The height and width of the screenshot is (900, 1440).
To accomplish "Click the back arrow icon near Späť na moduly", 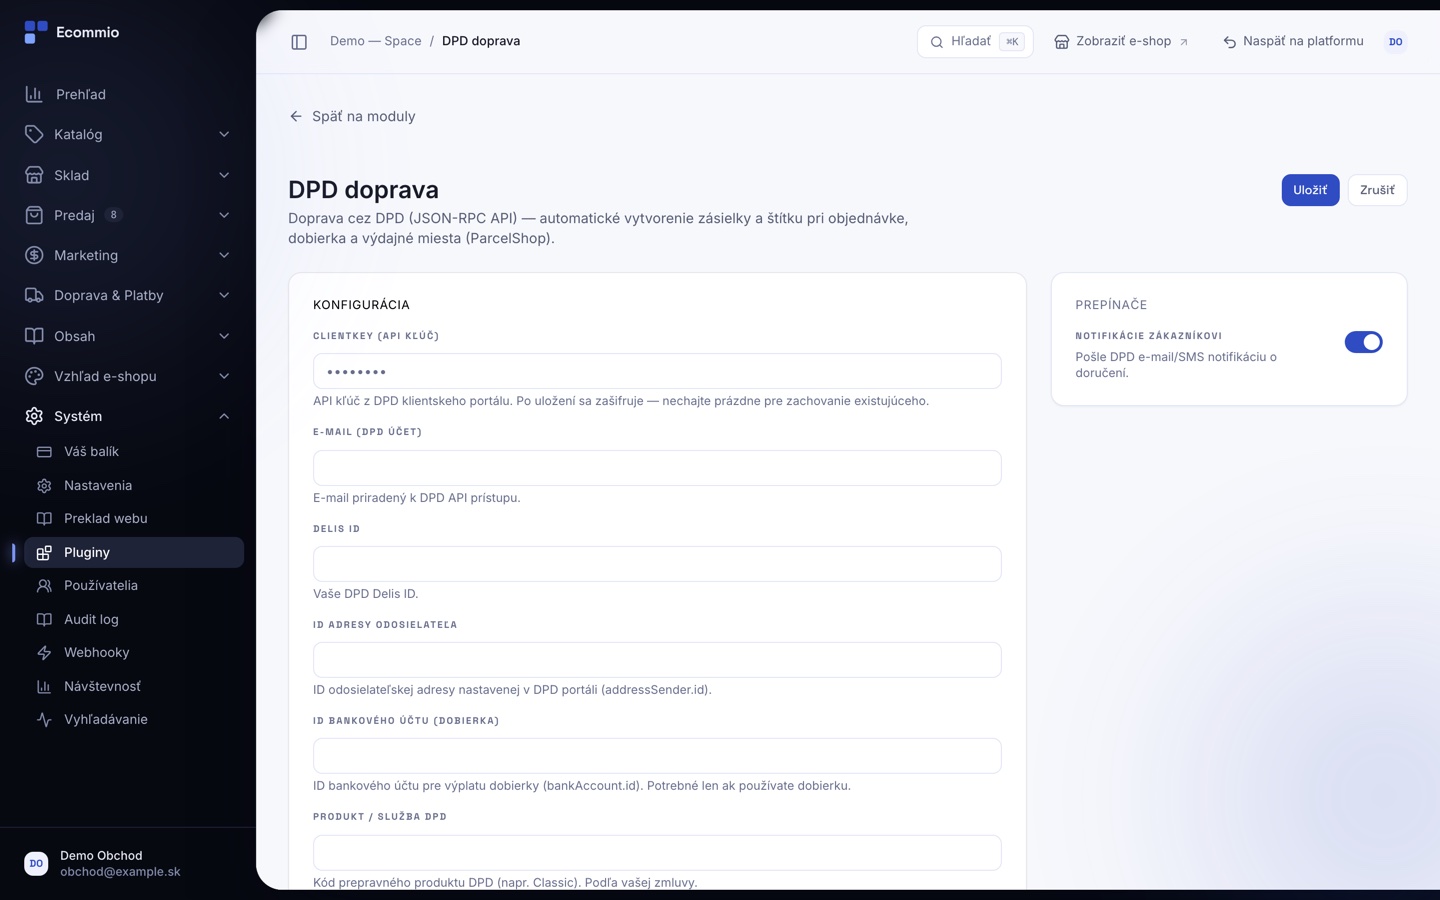I will 296,116.
